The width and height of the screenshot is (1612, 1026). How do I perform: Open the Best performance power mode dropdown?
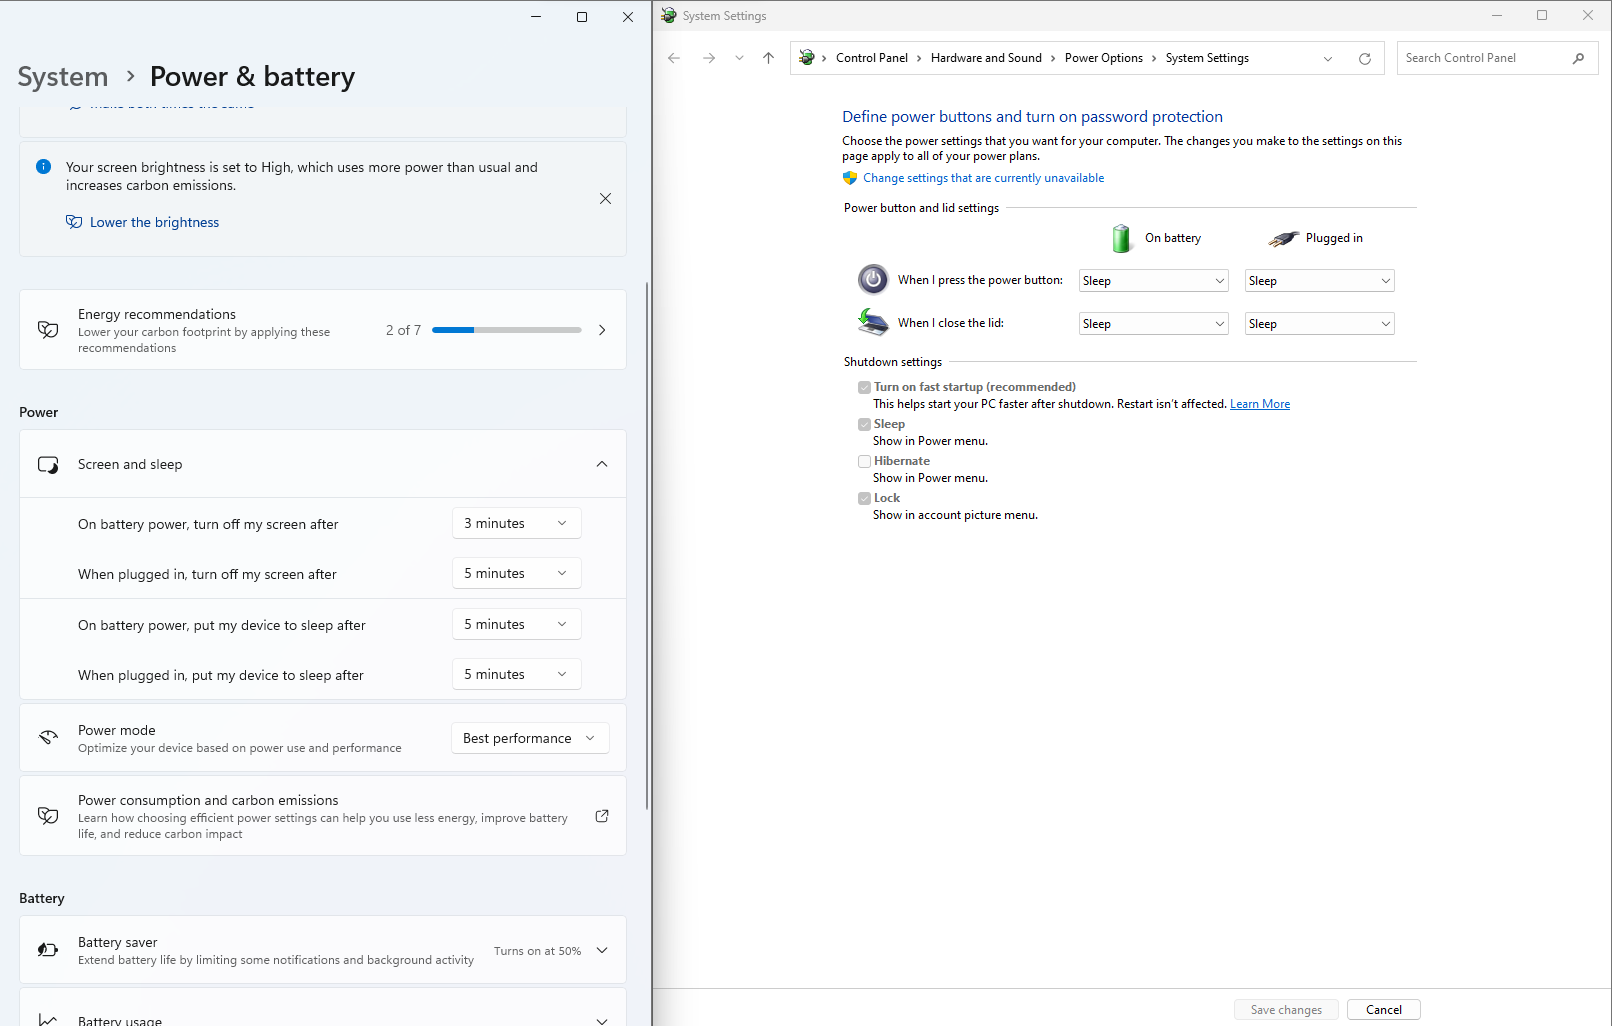coord(529,738)
